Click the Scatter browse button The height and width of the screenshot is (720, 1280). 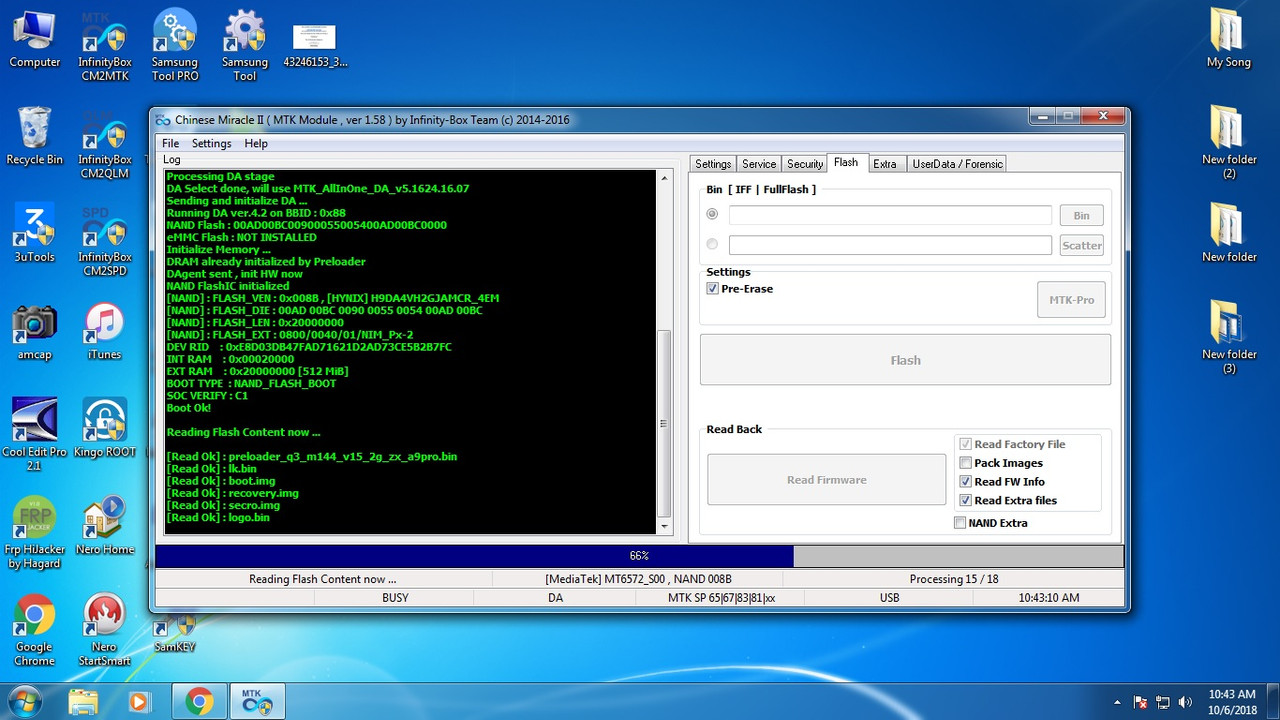1082,245
